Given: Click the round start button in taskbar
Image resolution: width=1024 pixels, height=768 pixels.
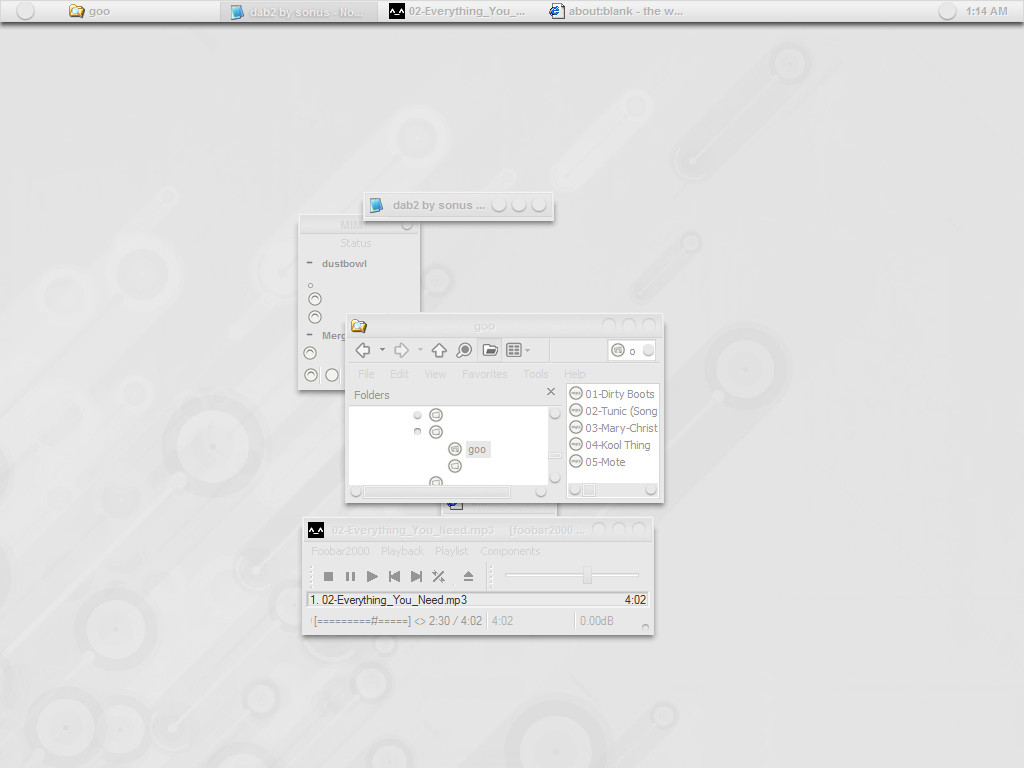Looking at the screenshot, I should coord(25,11).
